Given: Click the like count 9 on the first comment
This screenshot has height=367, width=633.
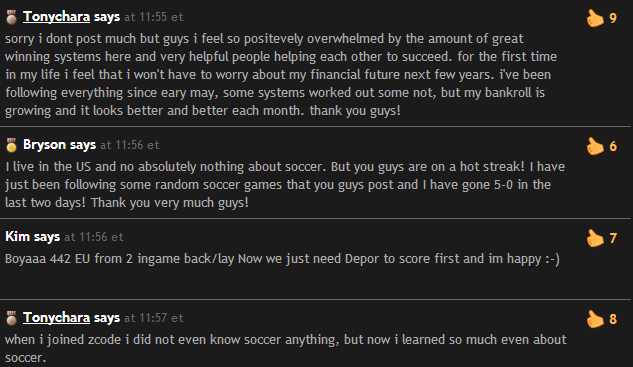Looking at the screenshot, I should [x=613, y=19].
